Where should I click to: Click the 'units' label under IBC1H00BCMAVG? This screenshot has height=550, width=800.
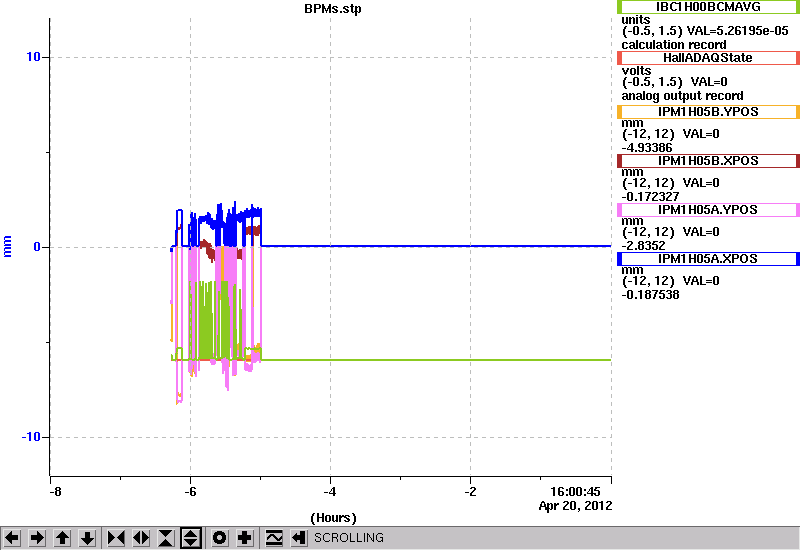636,19
